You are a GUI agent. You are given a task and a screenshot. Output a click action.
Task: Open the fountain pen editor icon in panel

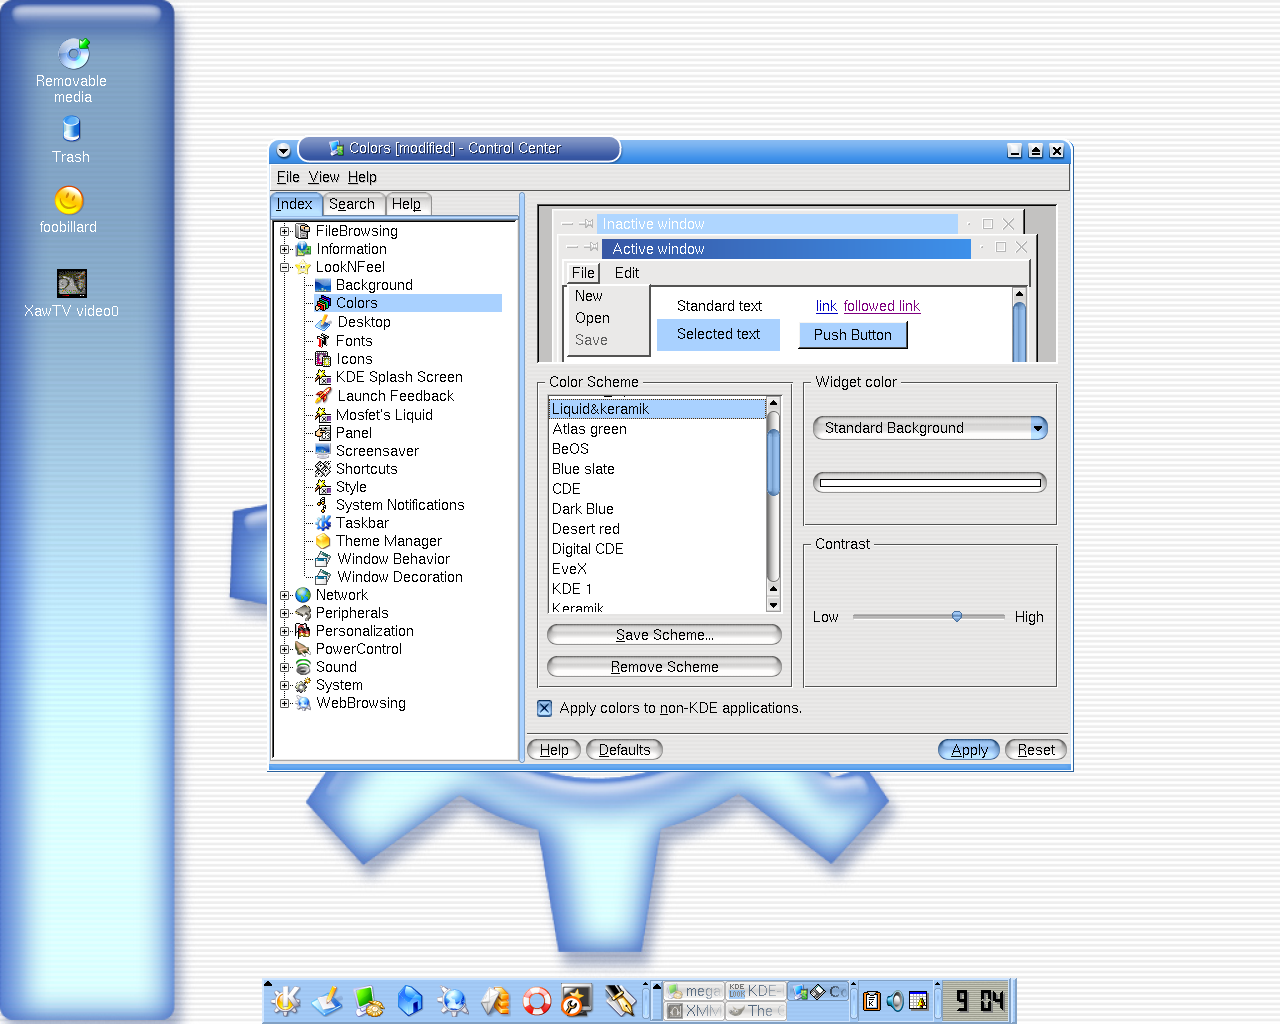point(620,1000)
